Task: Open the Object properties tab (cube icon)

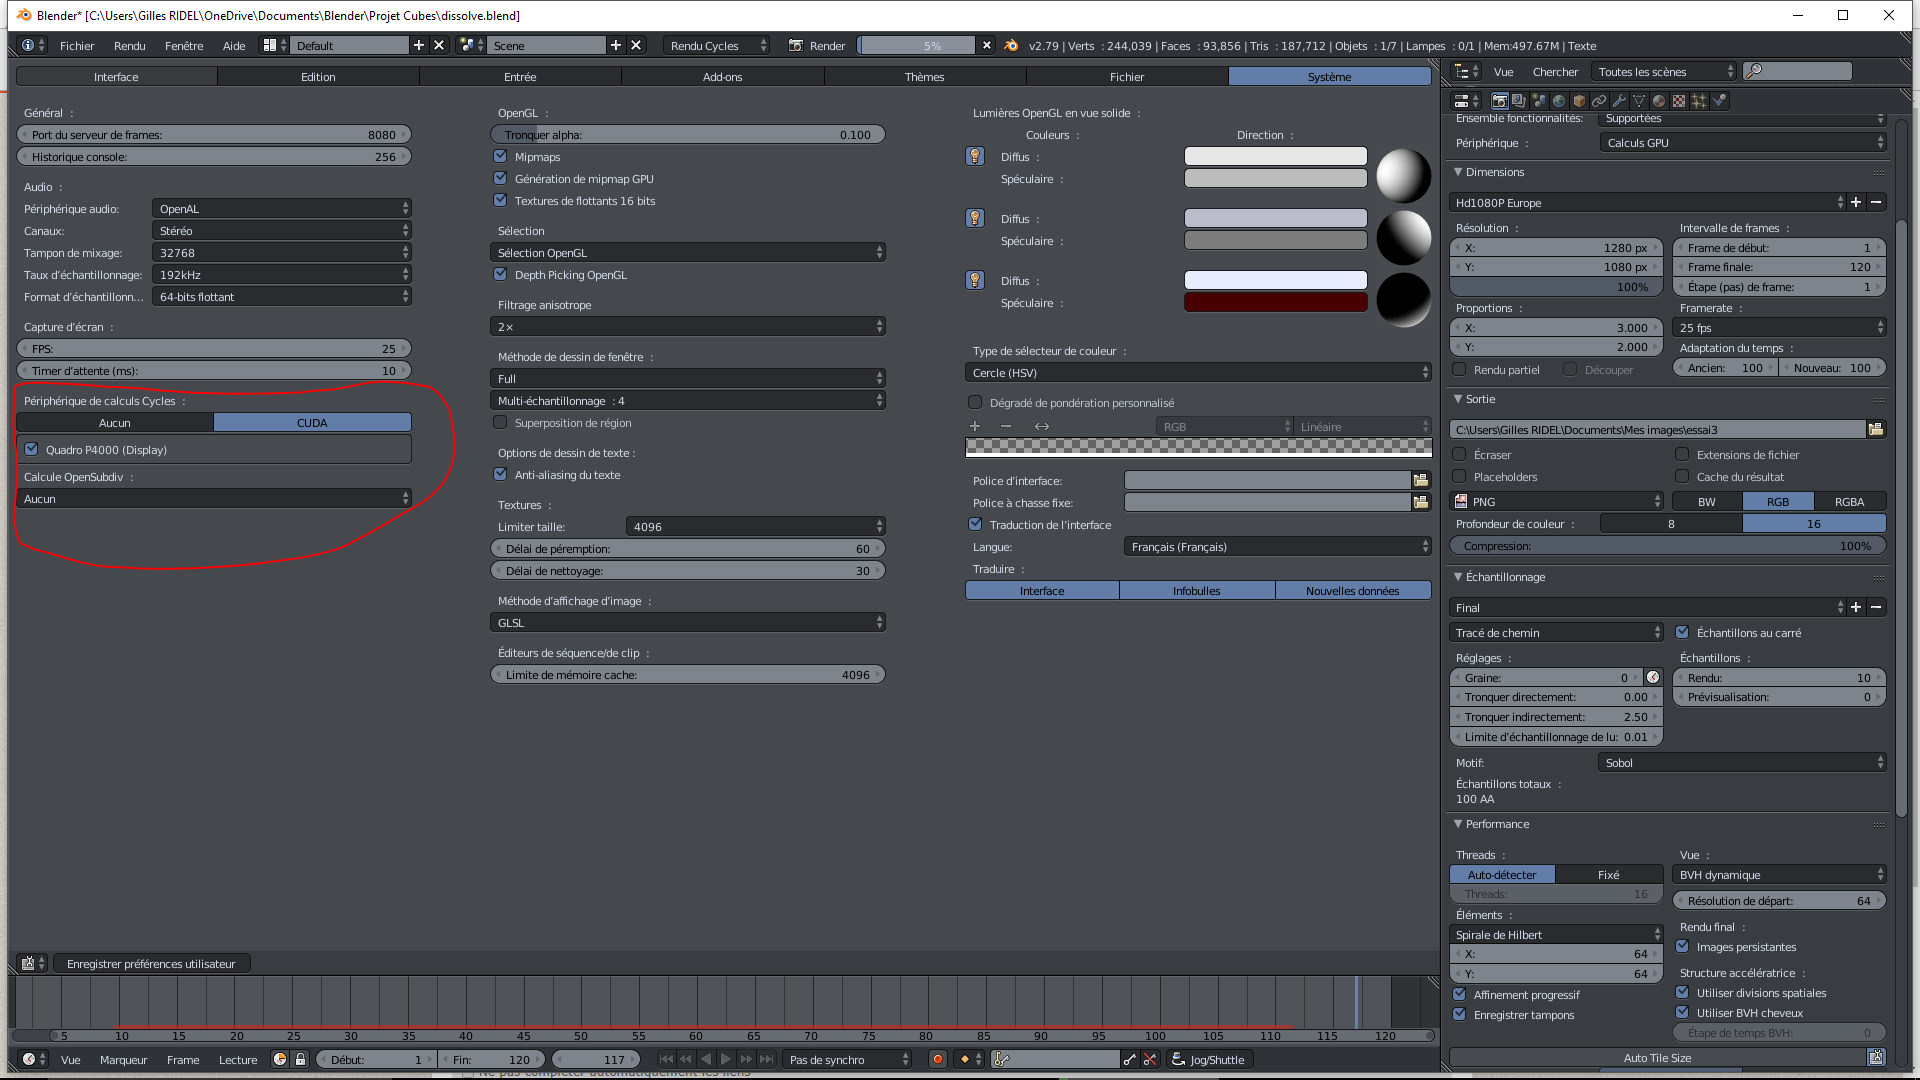Action: [x=1579, y=101]
